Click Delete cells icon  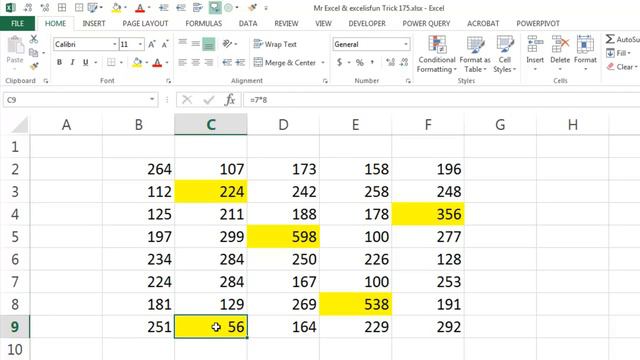pos(560,45)
